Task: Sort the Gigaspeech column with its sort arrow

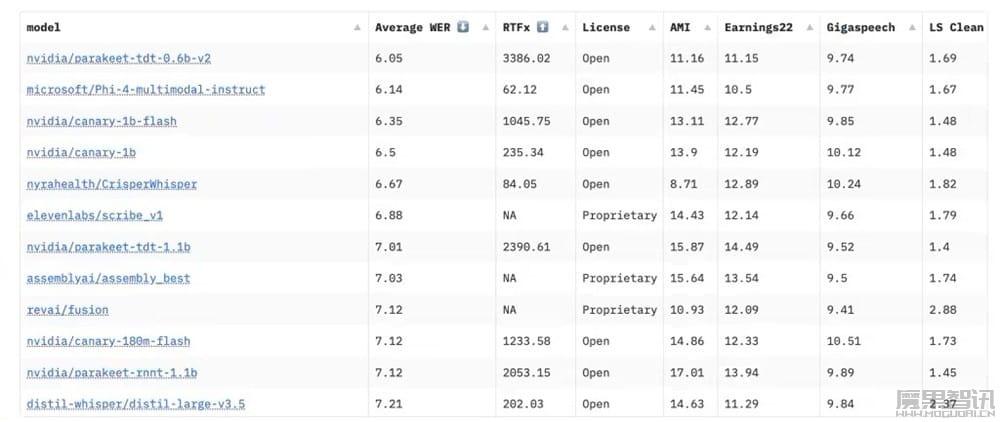Action: (912, 27)
